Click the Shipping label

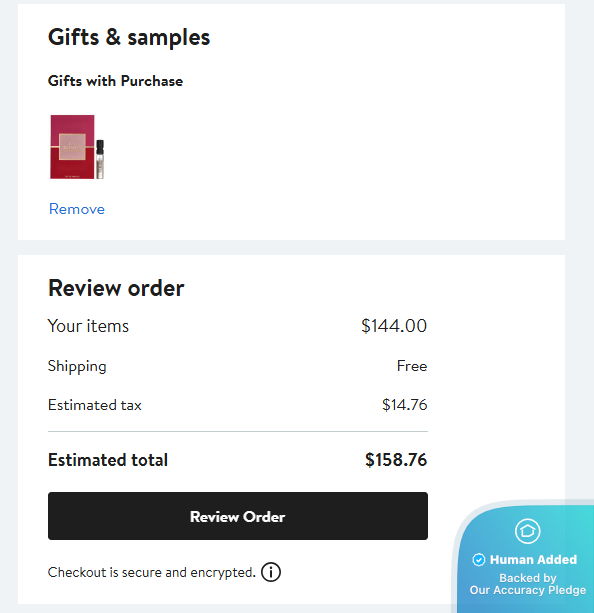(77, 366)
